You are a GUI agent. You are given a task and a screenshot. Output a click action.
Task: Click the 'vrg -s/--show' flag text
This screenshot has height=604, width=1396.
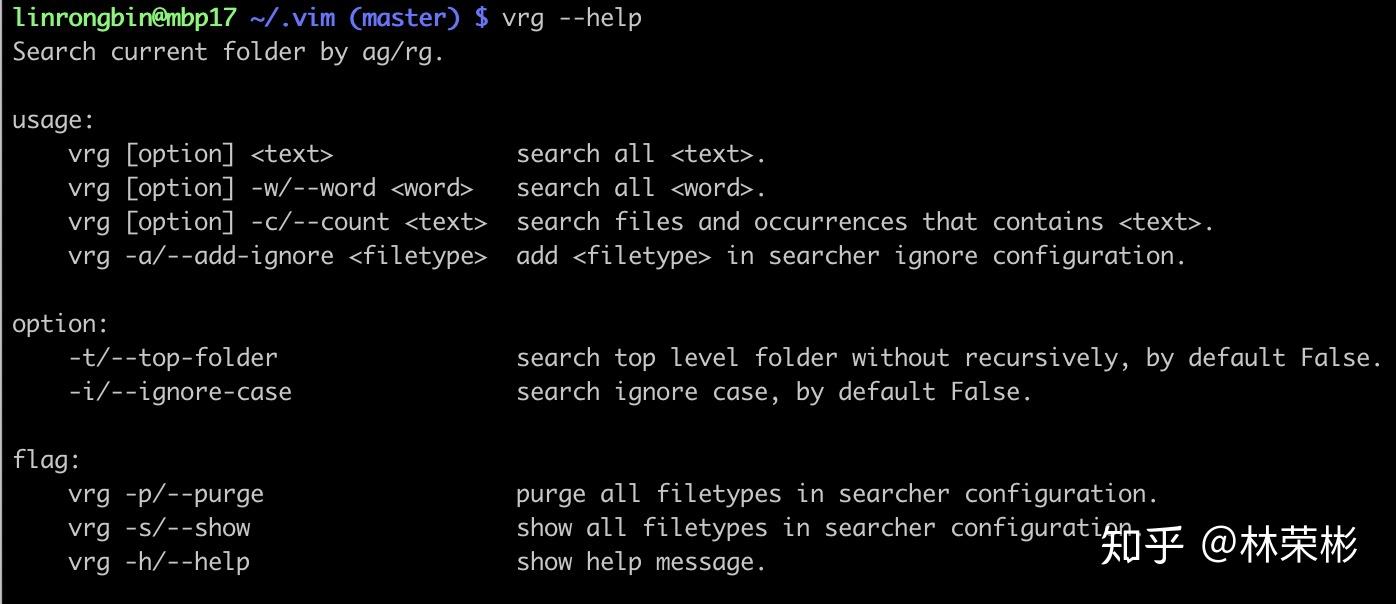(159, 528)
